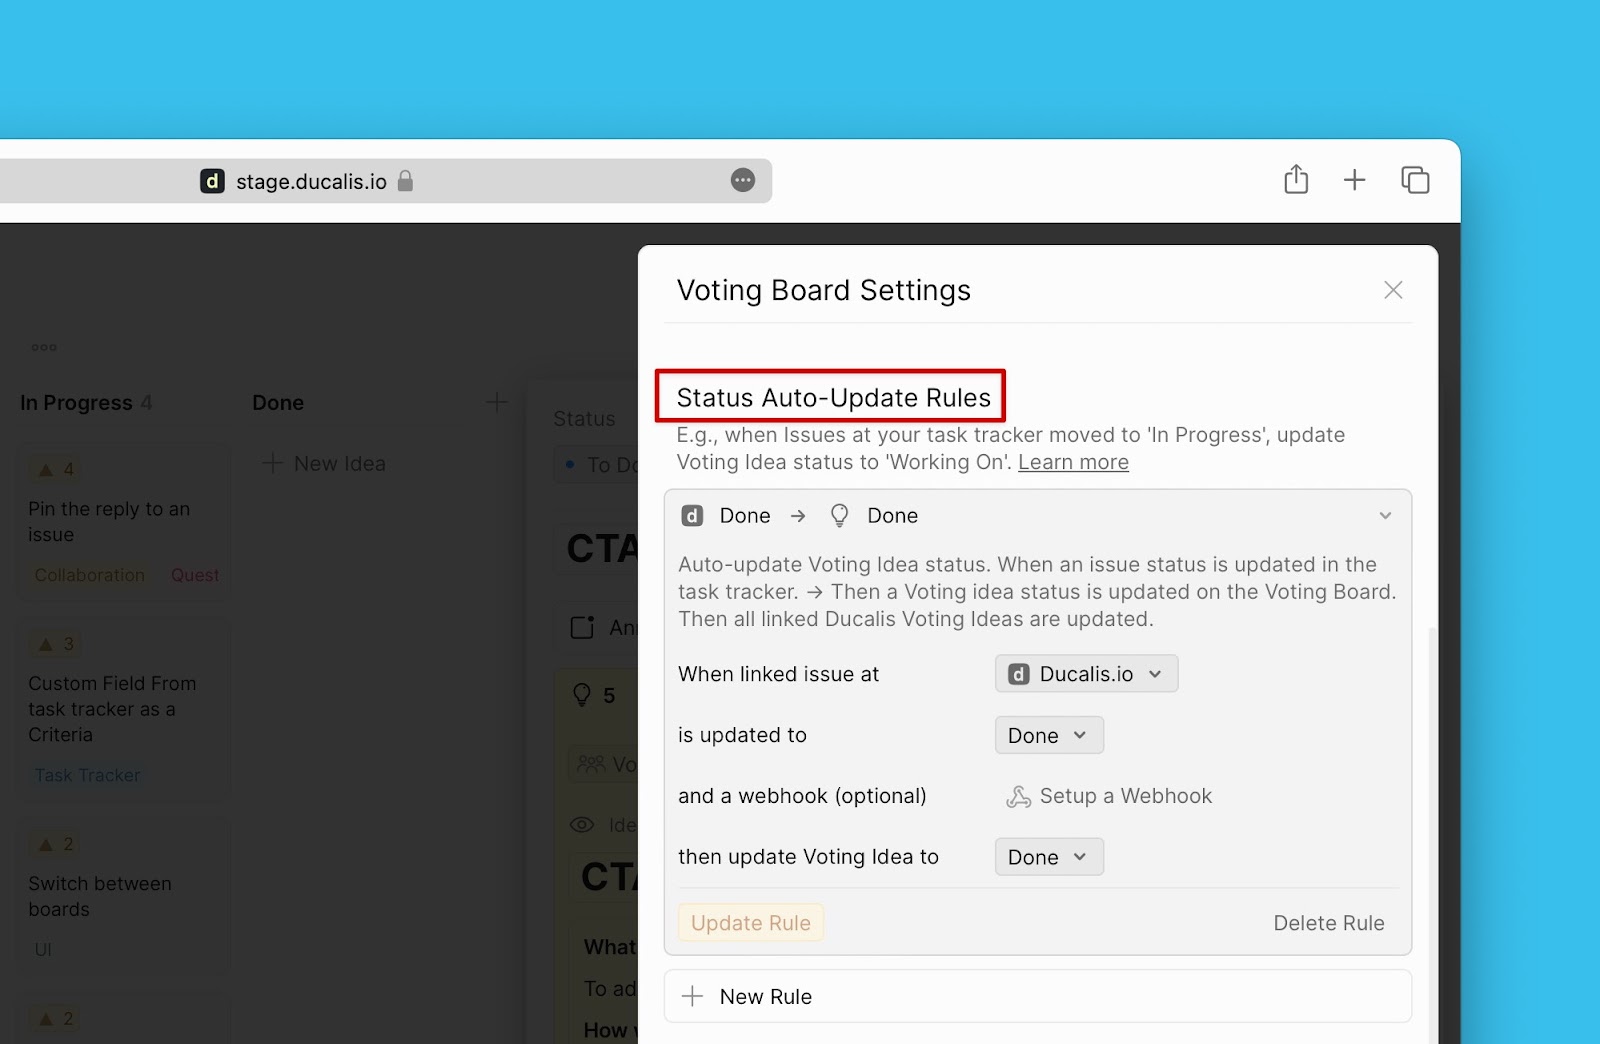Click Delete Rule
The width and height of the screenshot is (1600, 1044).
click(x=1328, y=923)
